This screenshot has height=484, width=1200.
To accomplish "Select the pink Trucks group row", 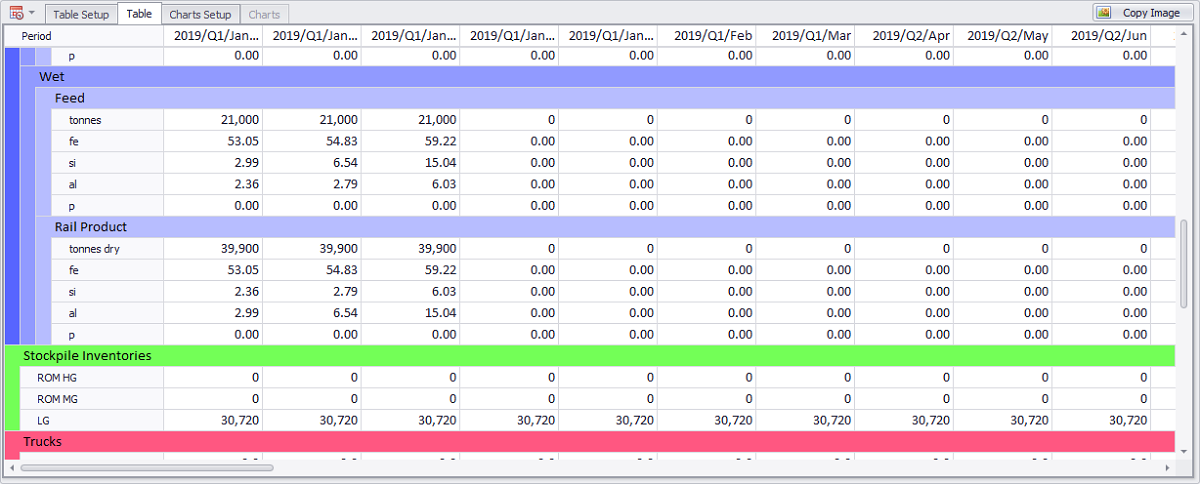I will (44, 441).
